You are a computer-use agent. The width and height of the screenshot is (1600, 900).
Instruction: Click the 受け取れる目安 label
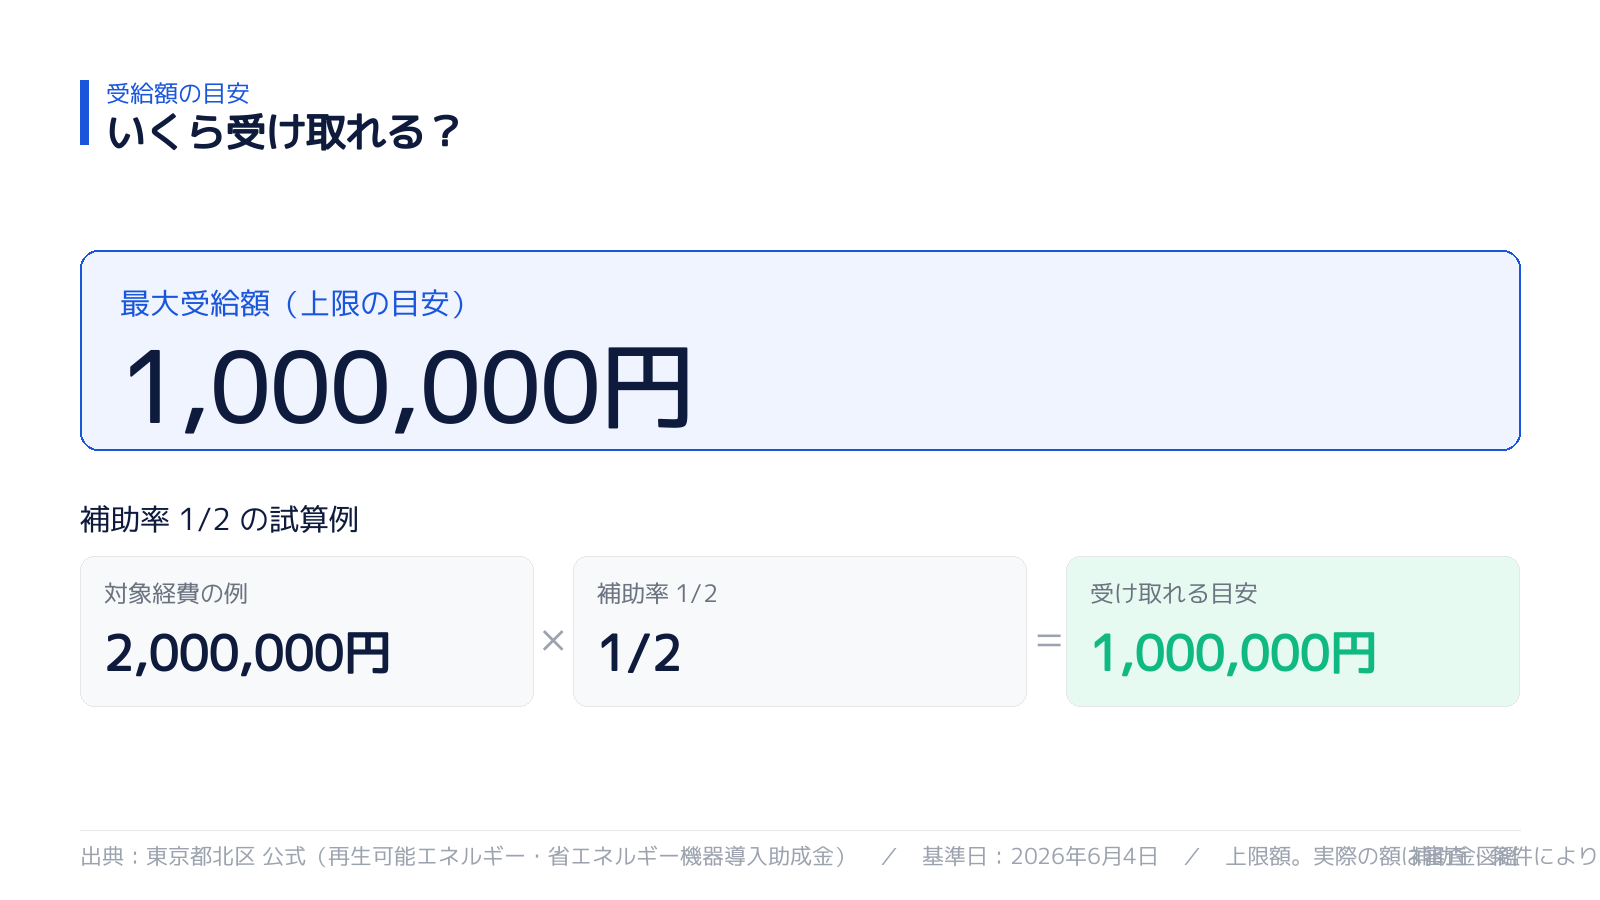1173,593
